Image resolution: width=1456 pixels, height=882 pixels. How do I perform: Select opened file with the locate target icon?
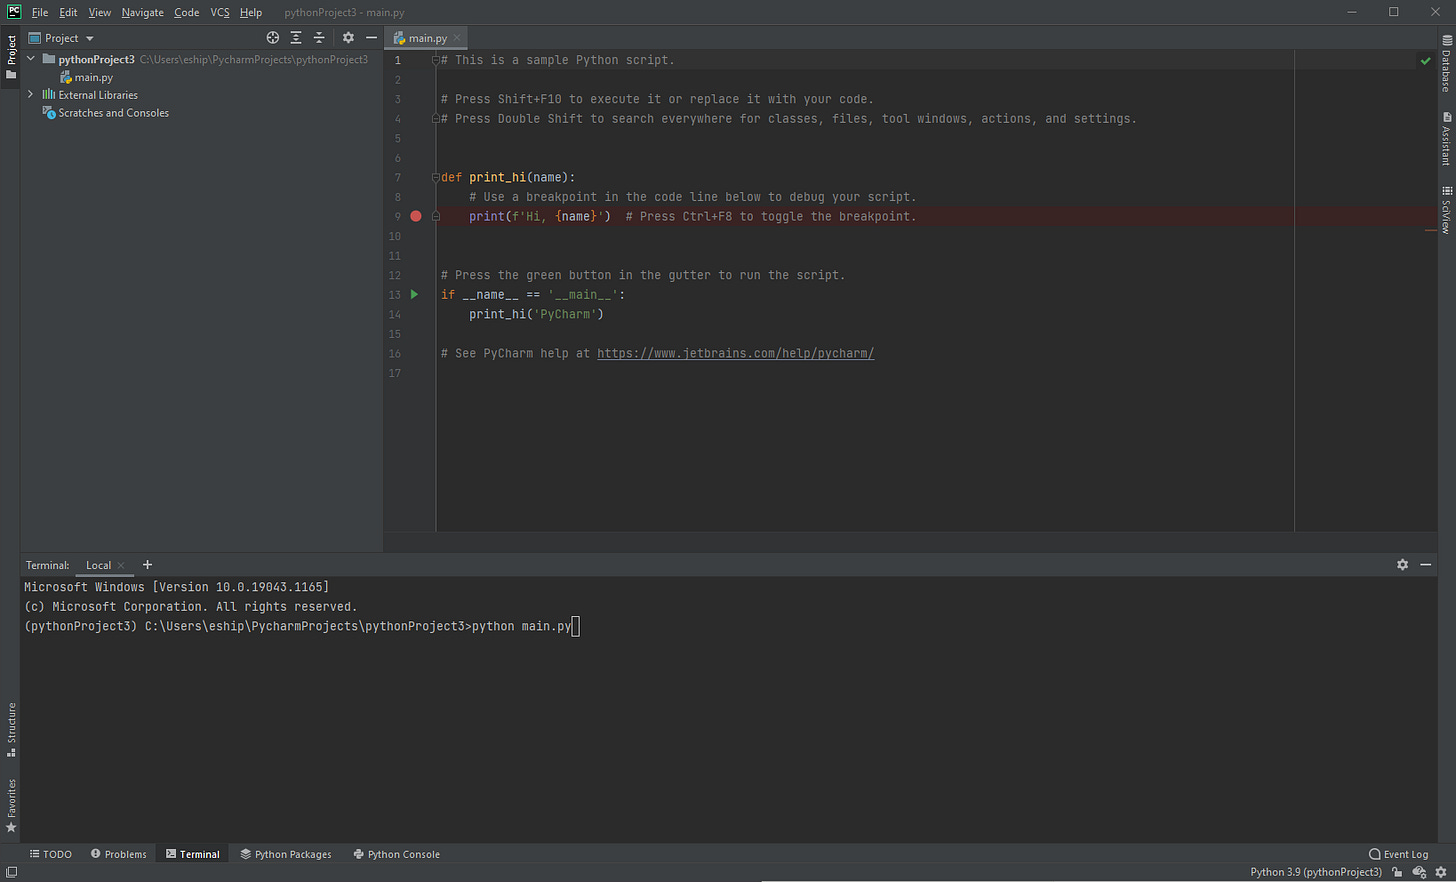click(273, 38)
